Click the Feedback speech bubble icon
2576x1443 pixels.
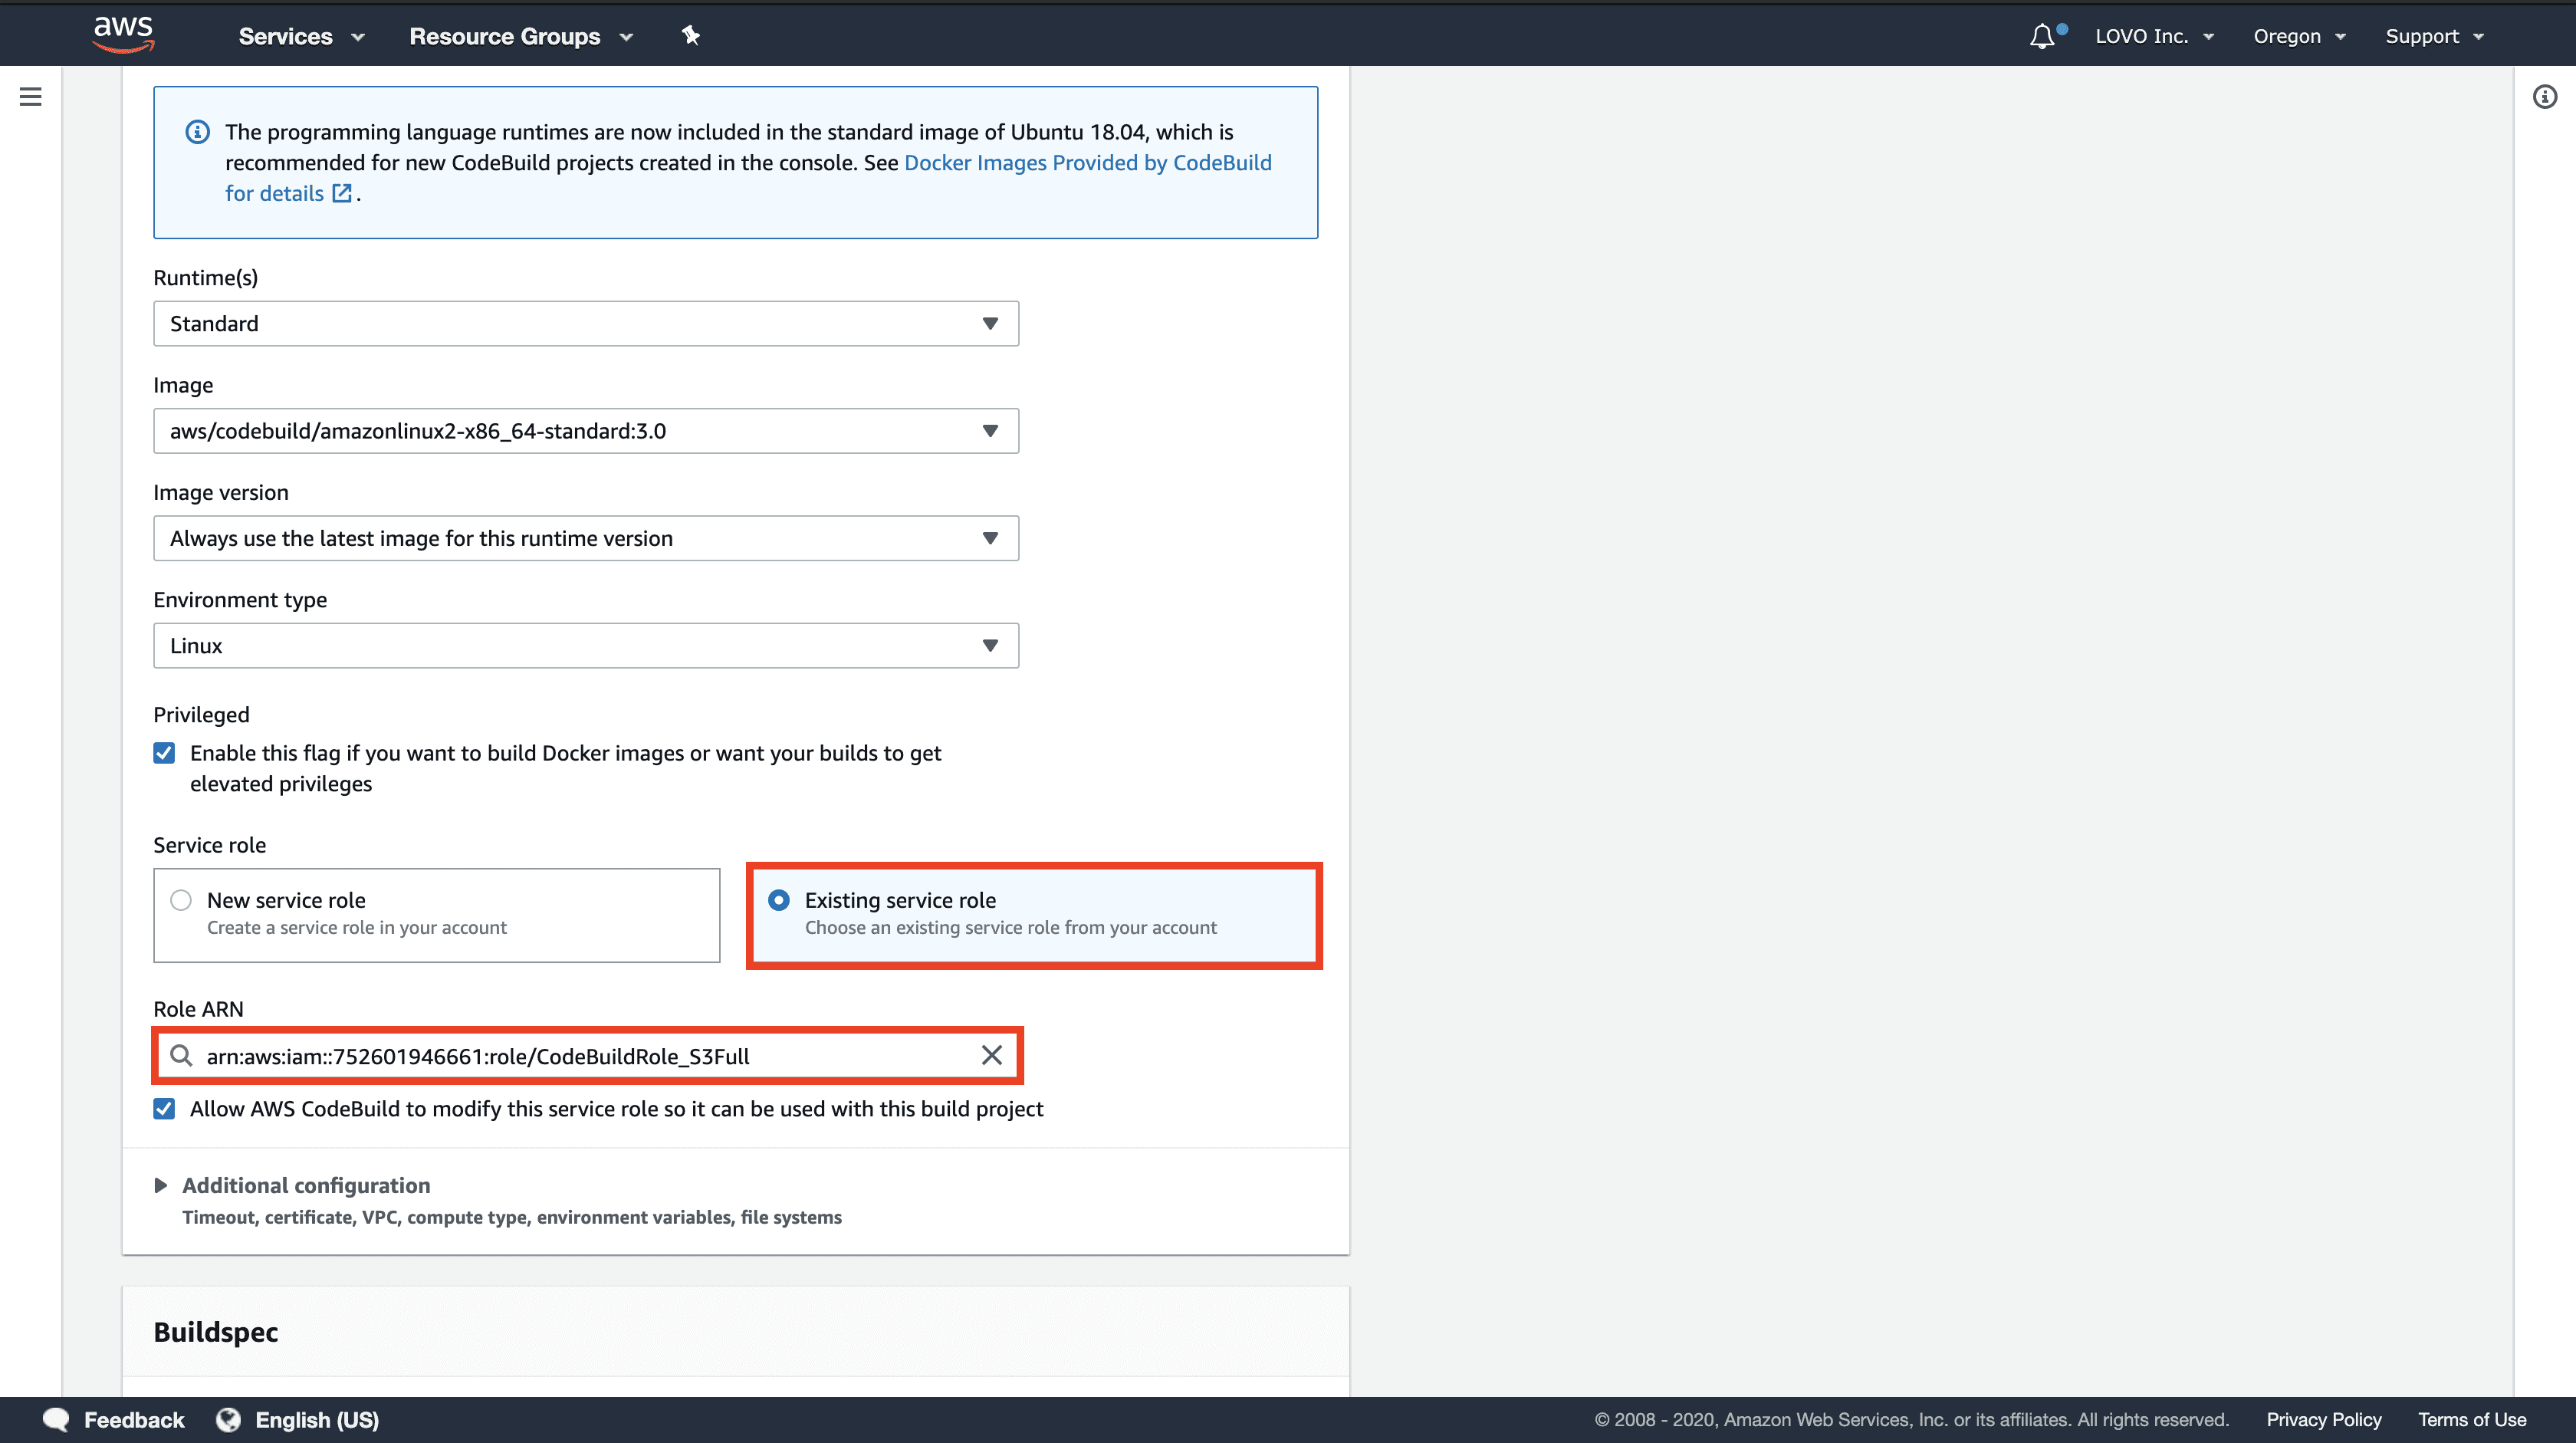pyautogui.click(x=56, y=1419)
